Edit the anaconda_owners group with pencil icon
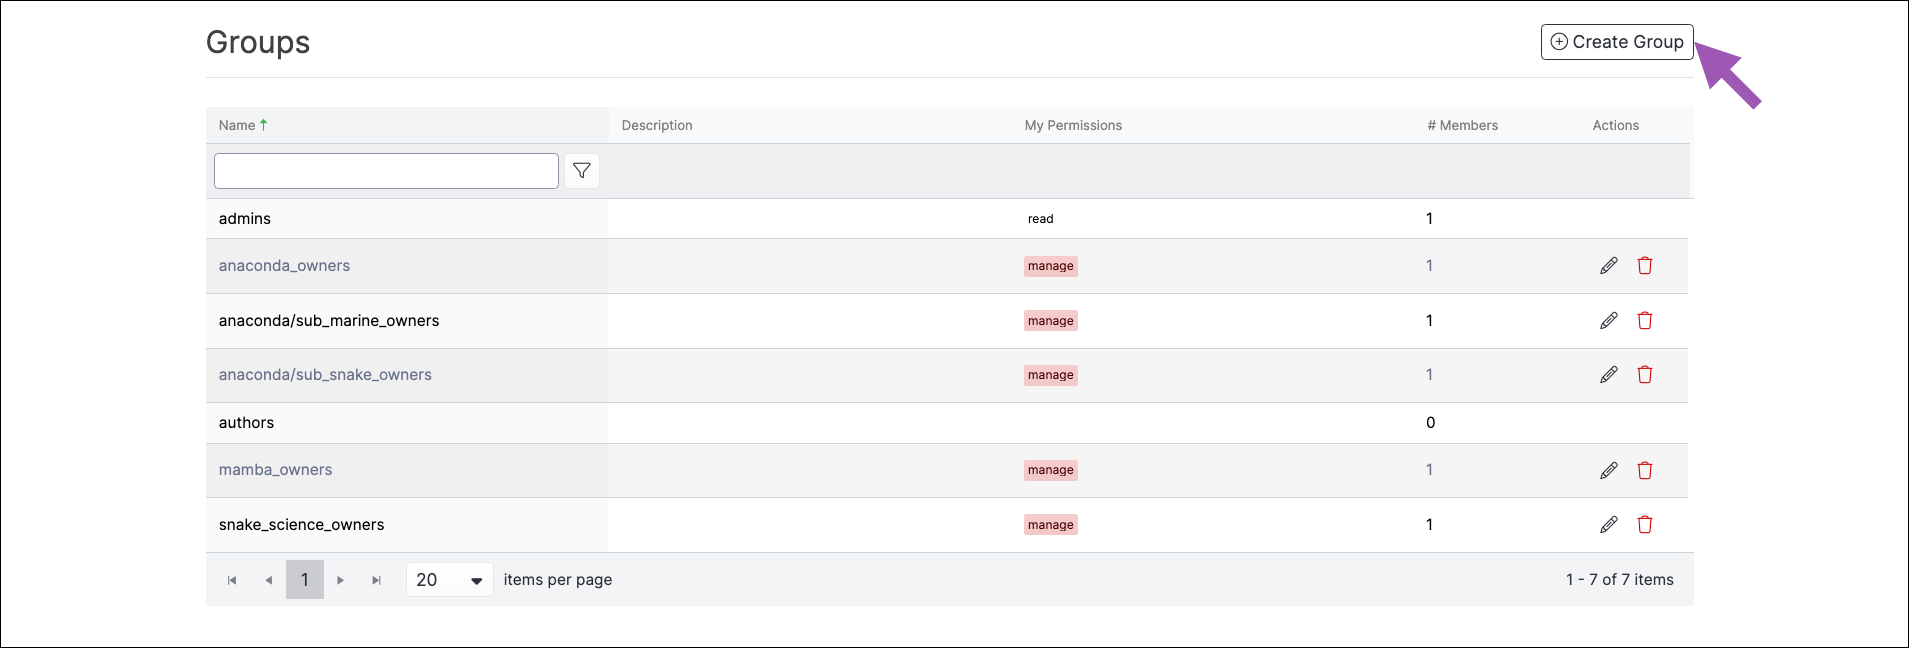The height and width of the screenshot is (648, 1909). point(1608,266)
